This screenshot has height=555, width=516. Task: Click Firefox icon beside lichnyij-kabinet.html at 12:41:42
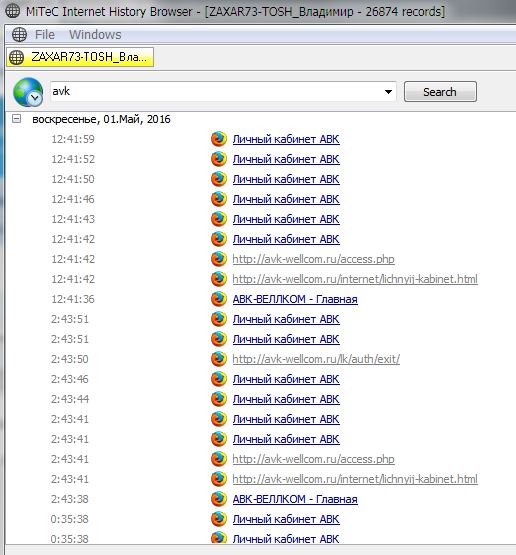tap(219, 279)
